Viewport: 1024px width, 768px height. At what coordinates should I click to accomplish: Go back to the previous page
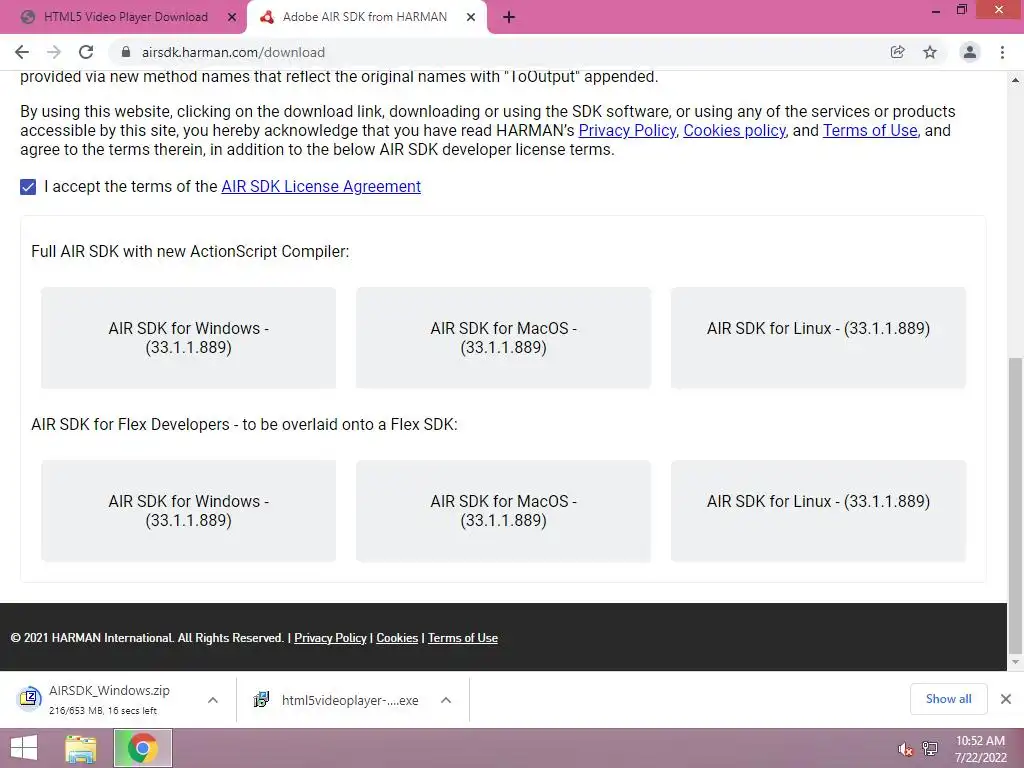point(22,52)
